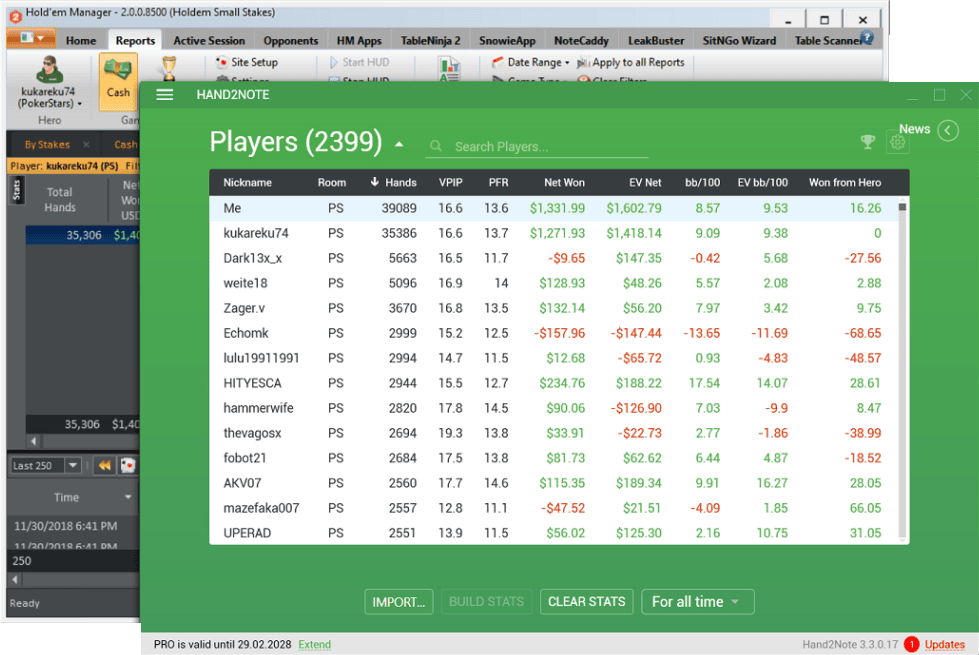
Task: Click the red Updates notification badge
Action: tap(912, 644)
